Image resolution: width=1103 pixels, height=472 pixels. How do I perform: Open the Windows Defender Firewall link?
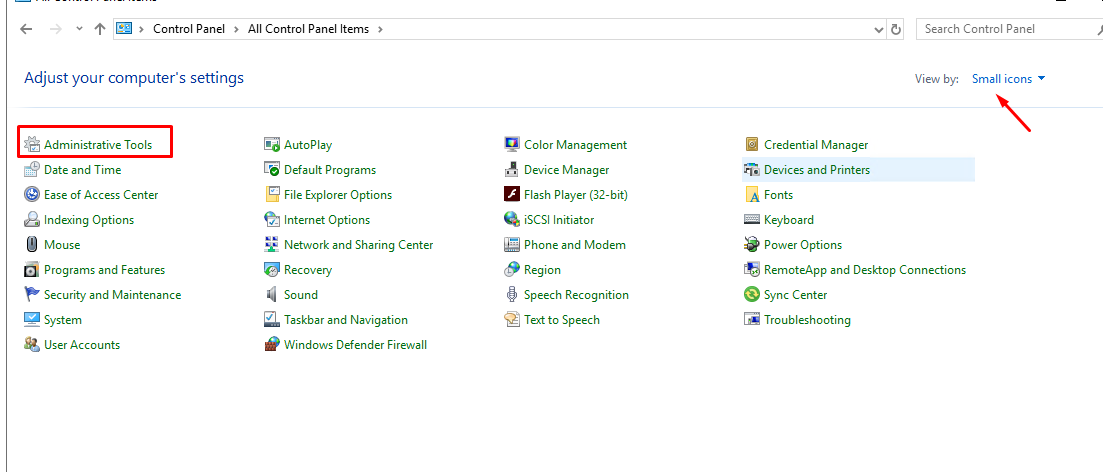tap(355, 345)
